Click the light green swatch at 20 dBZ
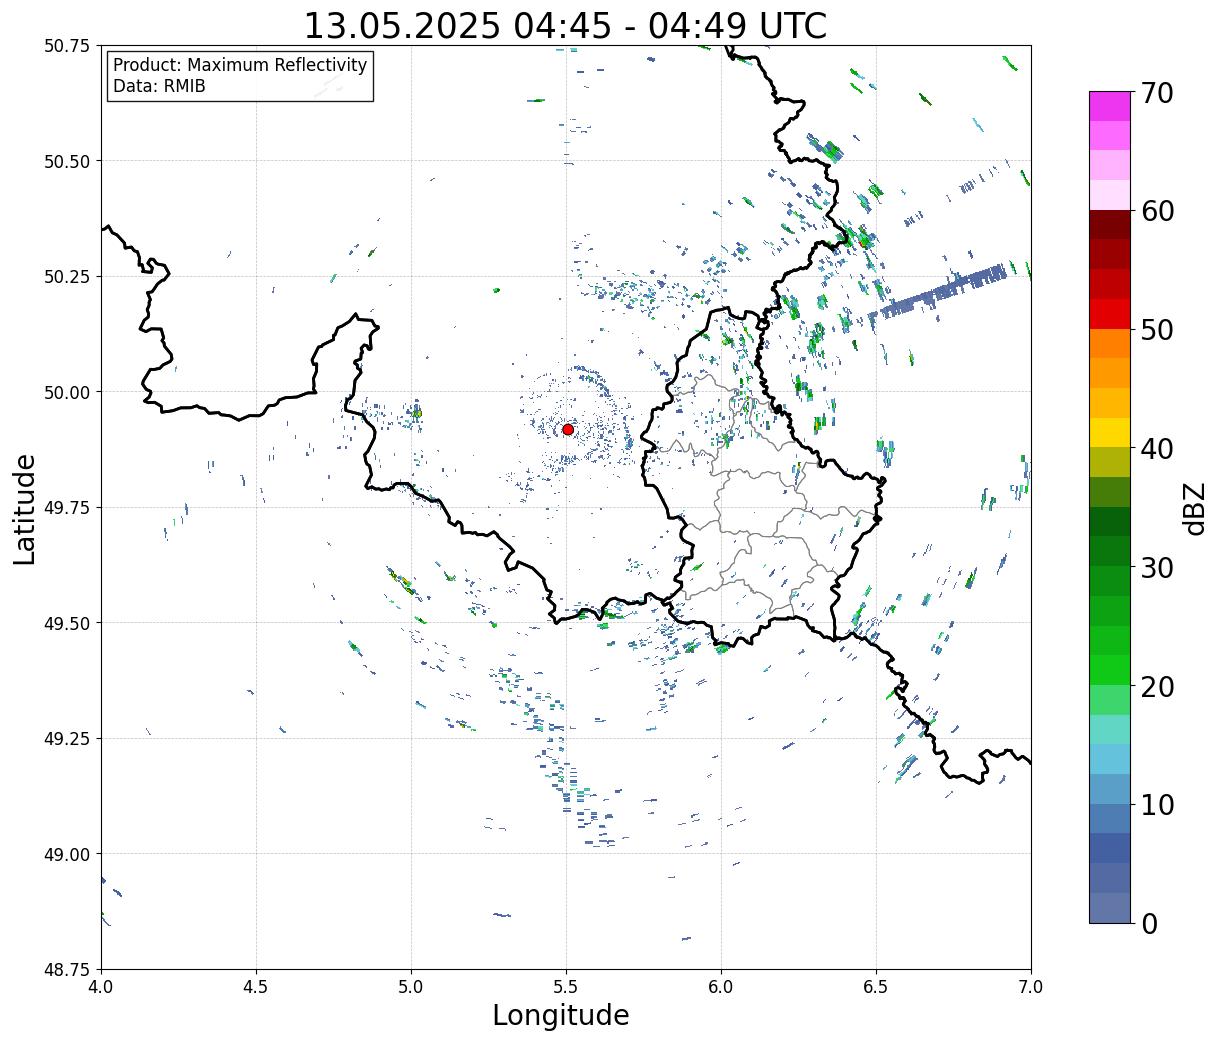The image size is (1219, 1040). (1110, 699)
